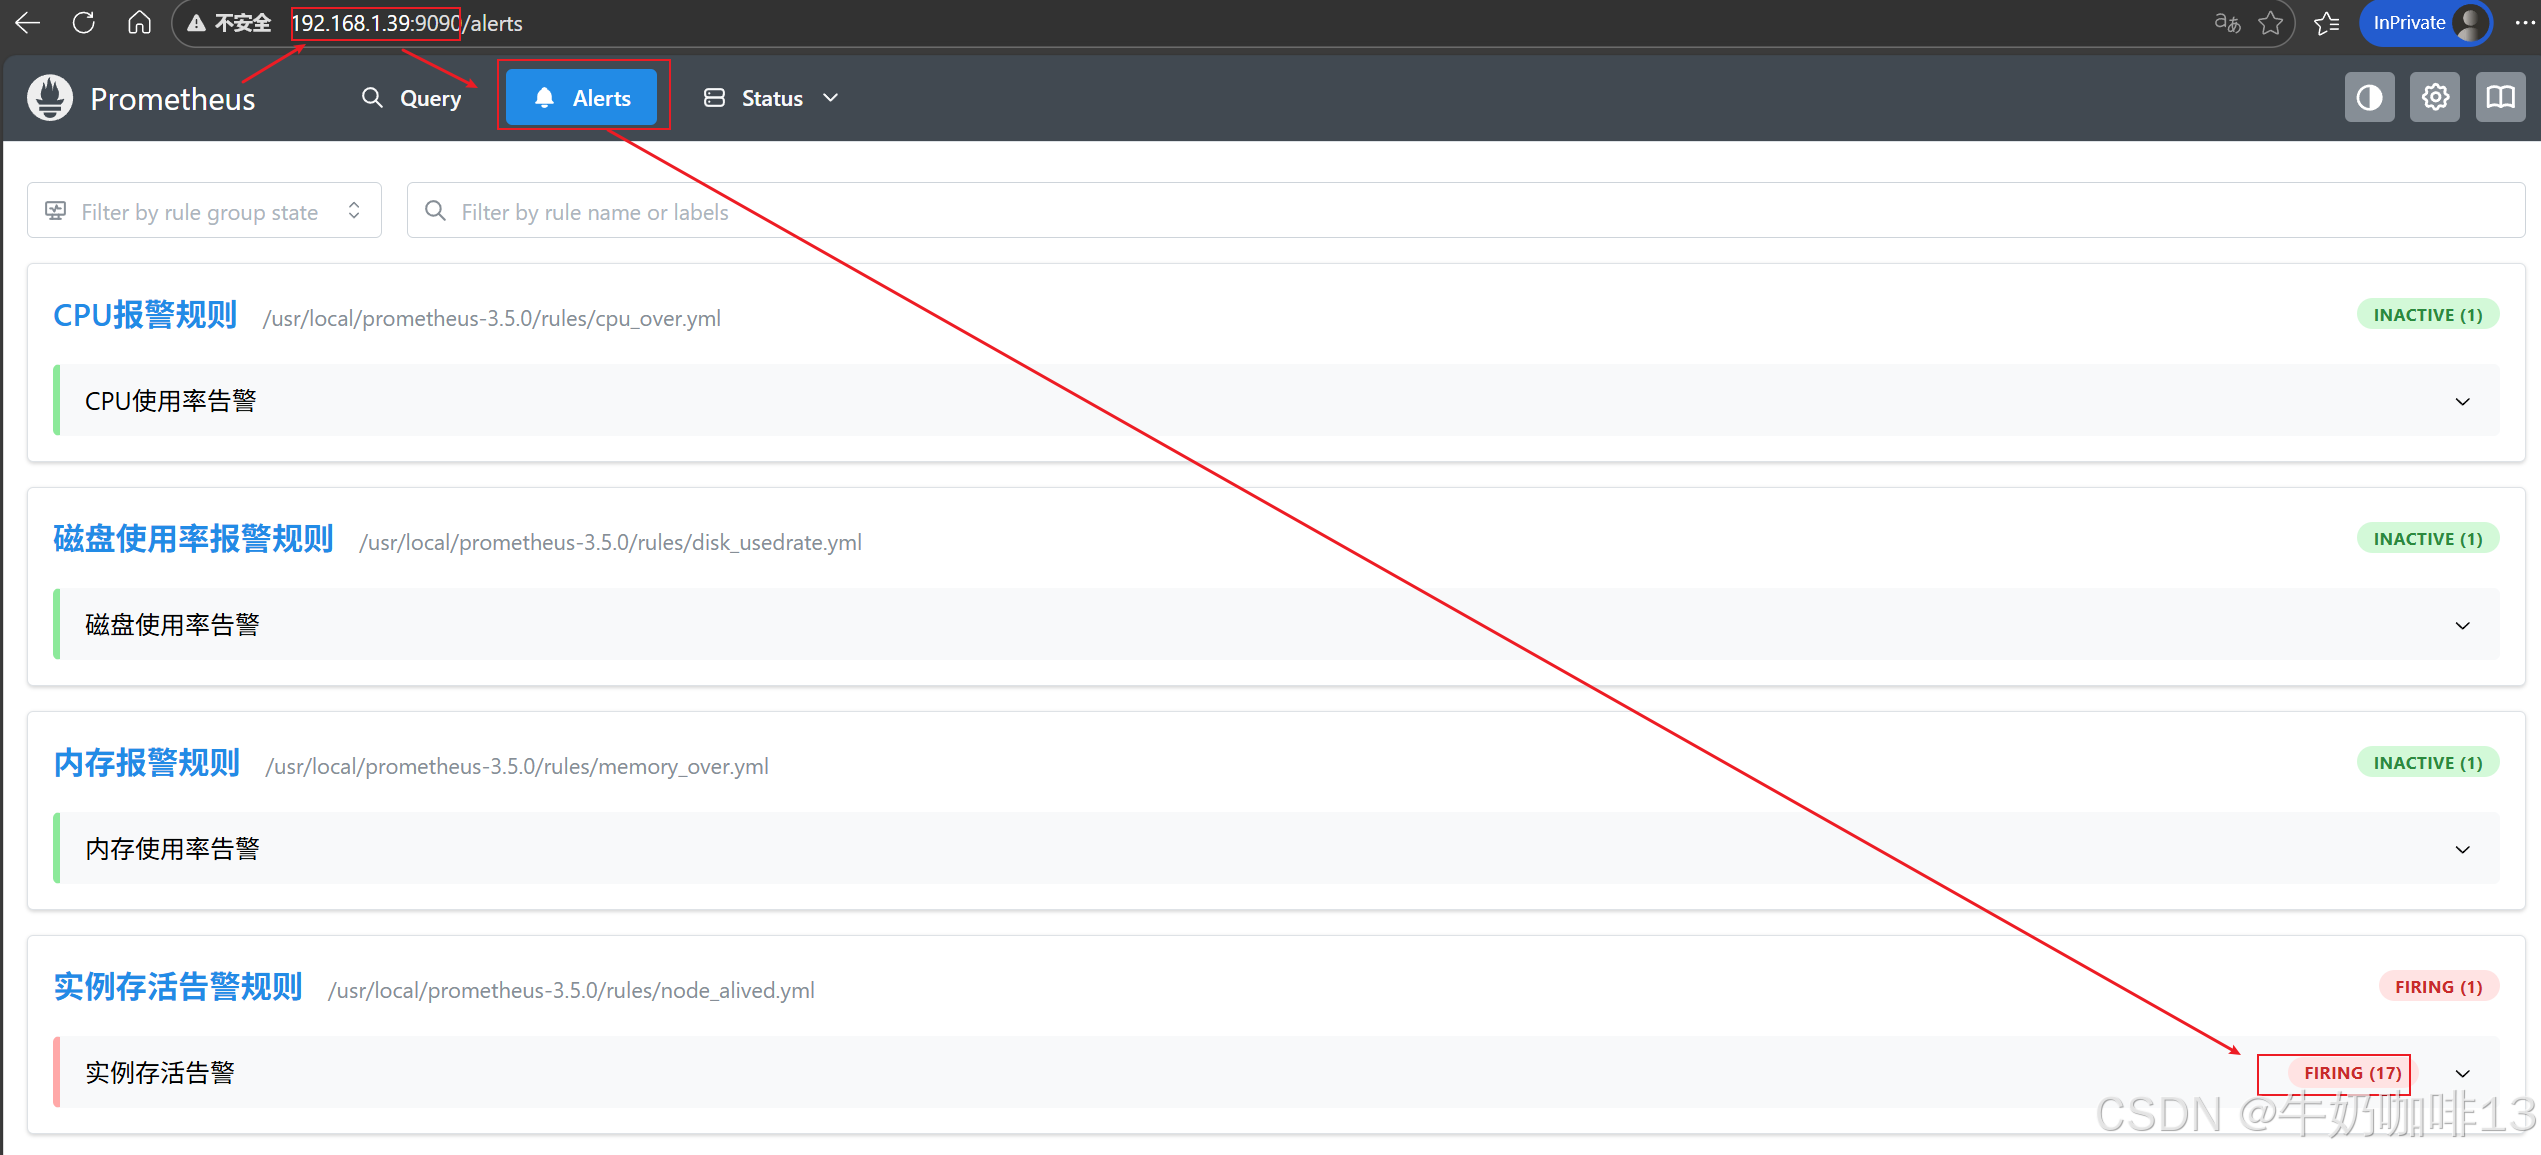The height and width of the screenshot is (1155, 2541).
Task: Go to browser home page icon
Action: 139,23
